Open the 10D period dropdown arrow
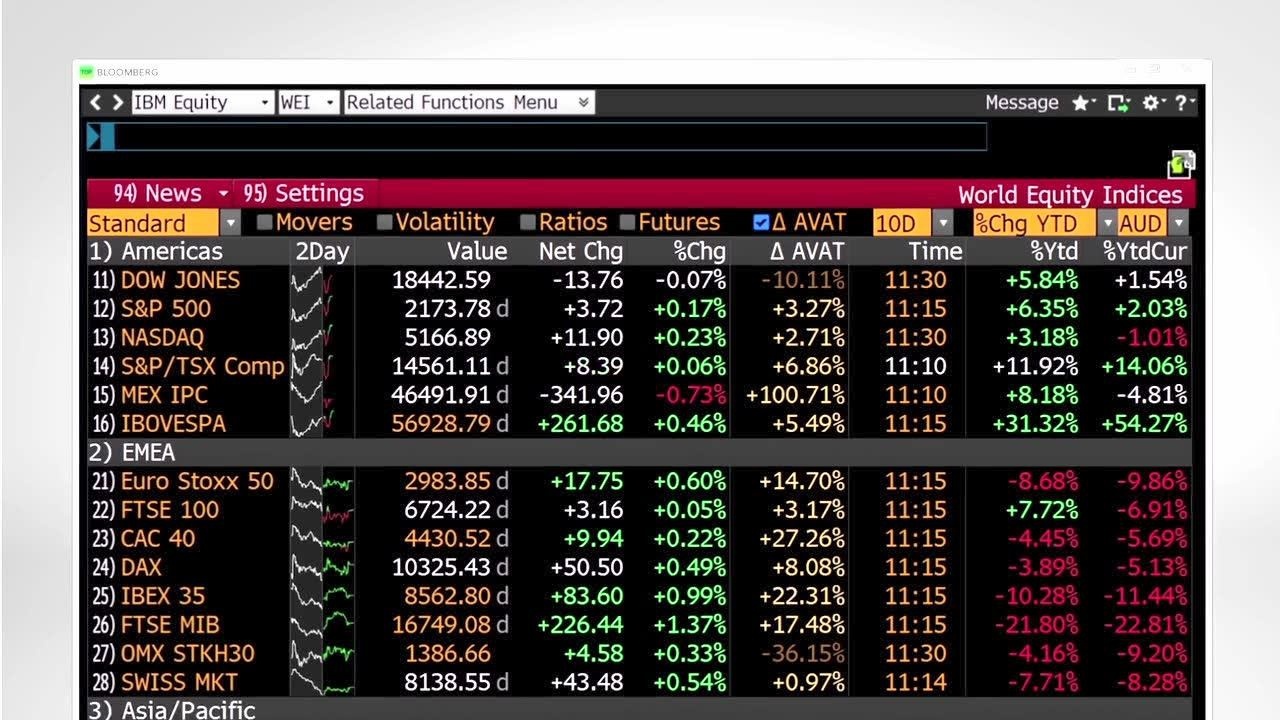This screenshot has width=1280, height=720. (943, 223)
